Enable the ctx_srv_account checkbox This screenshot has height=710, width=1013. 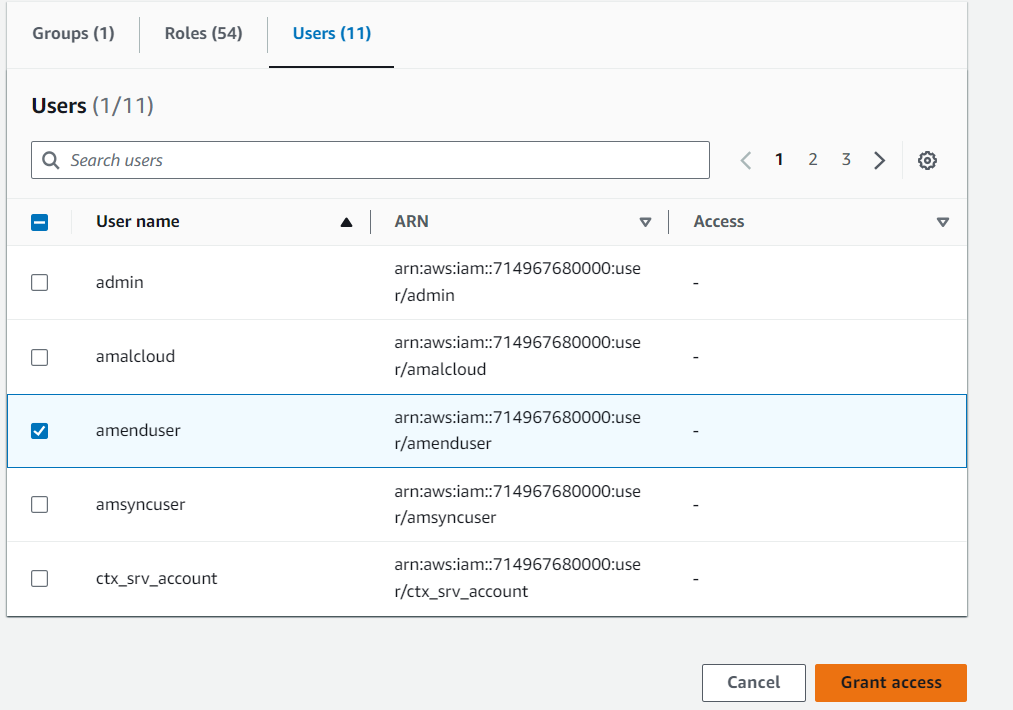[39, 578]
